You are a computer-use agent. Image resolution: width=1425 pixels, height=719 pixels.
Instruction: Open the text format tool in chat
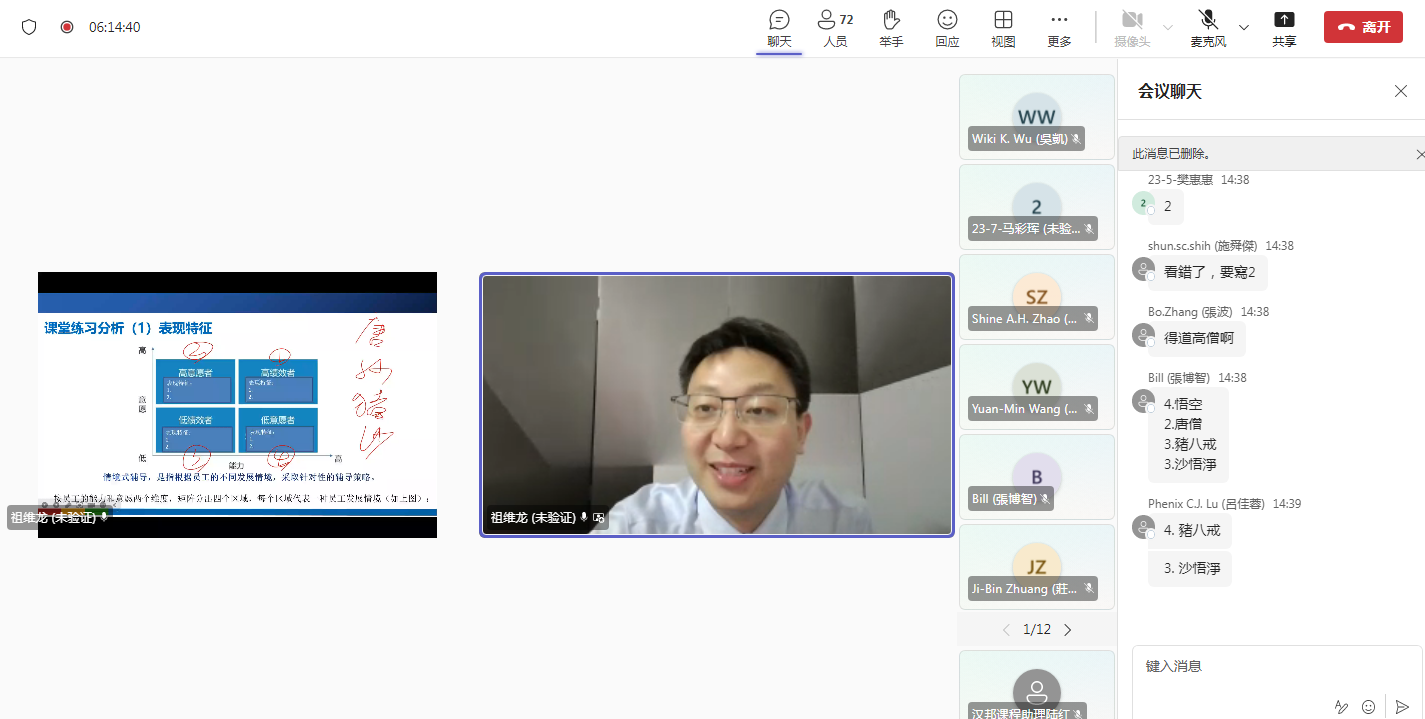coord(1341,706)
